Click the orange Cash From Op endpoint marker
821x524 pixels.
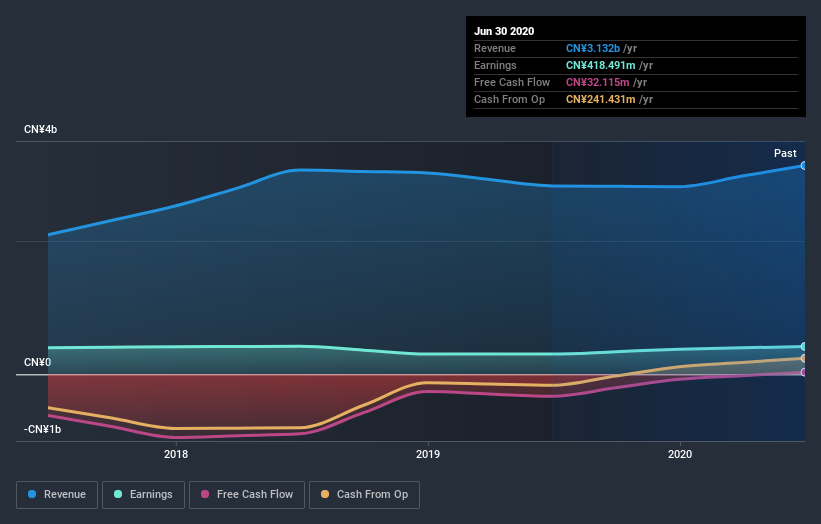(803, 359)
